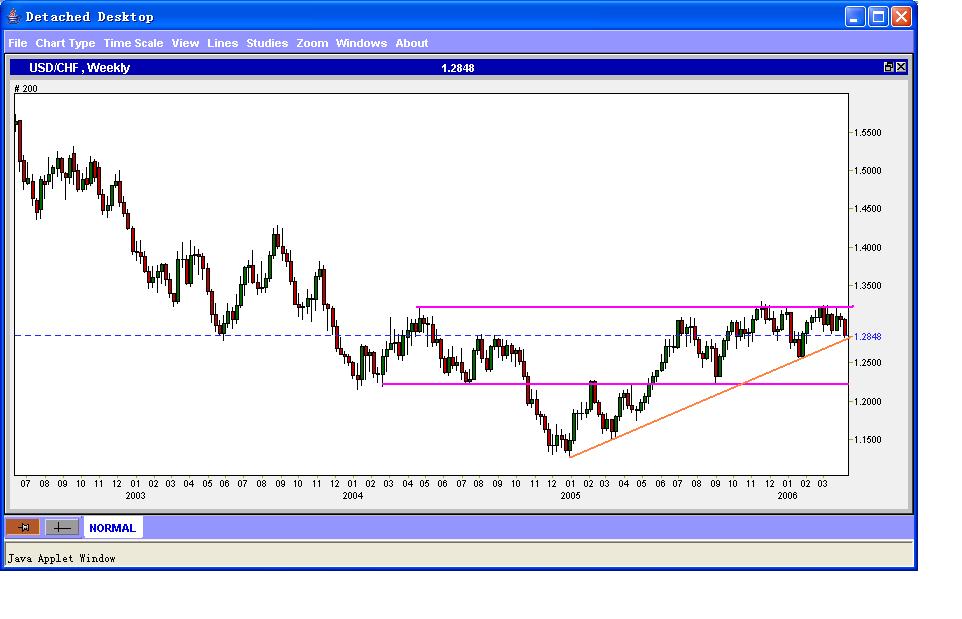Screen dimensions: 962x619
Task: Close the USD/CHF Weekly chart panel
Action: 901,67
